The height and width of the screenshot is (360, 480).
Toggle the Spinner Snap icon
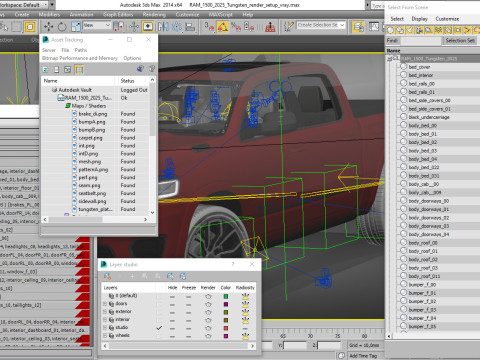(249, 26)
